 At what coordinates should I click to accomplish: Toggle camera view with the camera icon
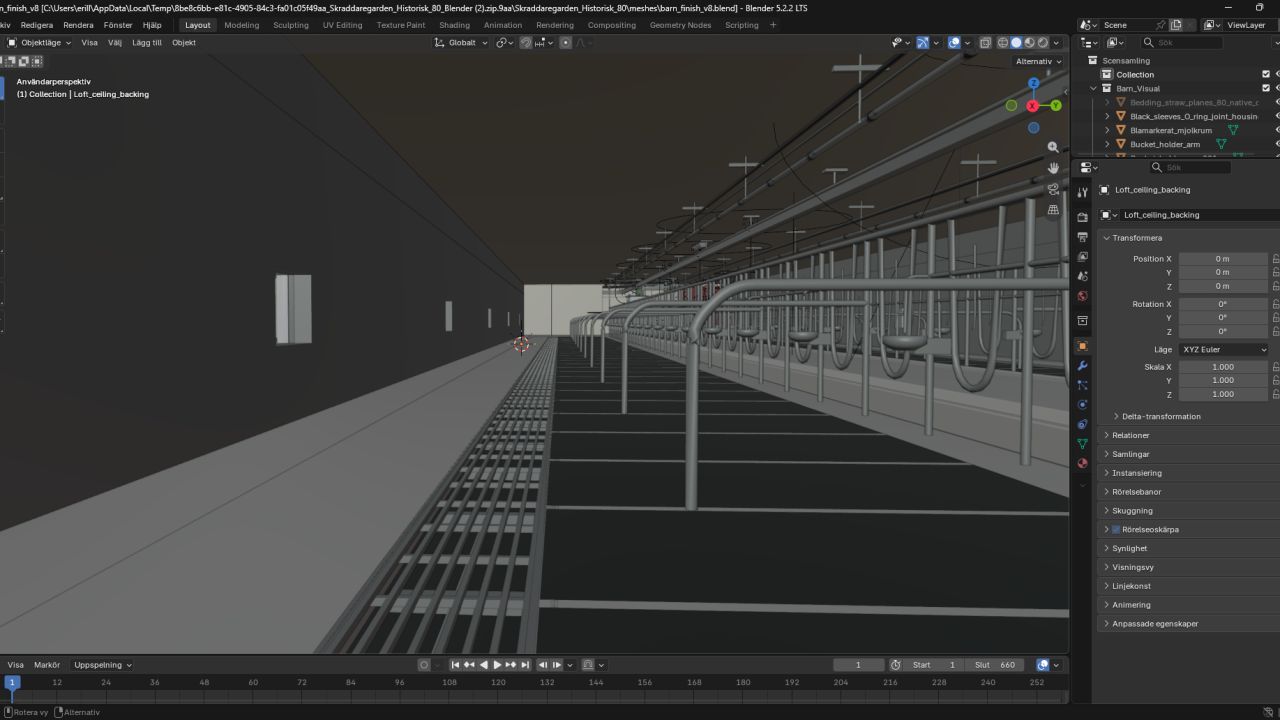pos(1053,189)
